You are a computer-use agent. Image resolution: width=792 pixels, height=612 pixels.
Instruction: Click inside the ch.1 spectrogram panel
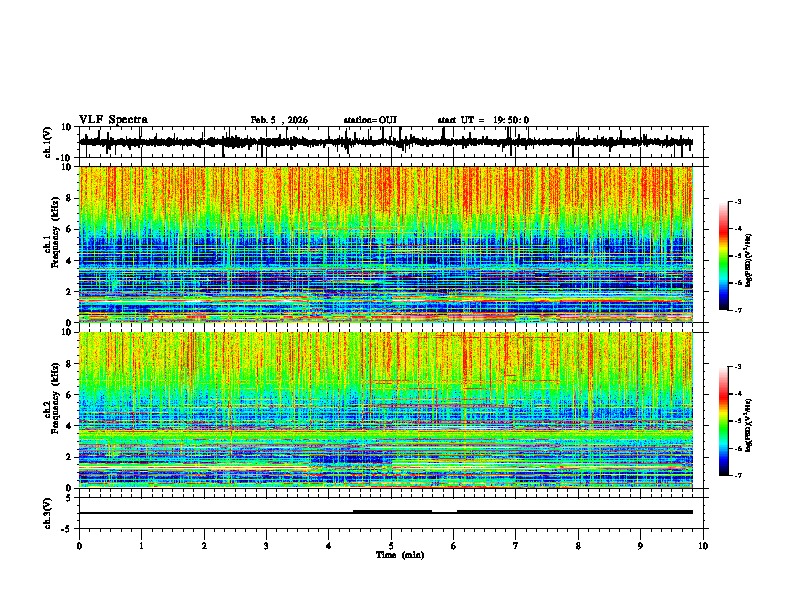click(x=386, y=244)
